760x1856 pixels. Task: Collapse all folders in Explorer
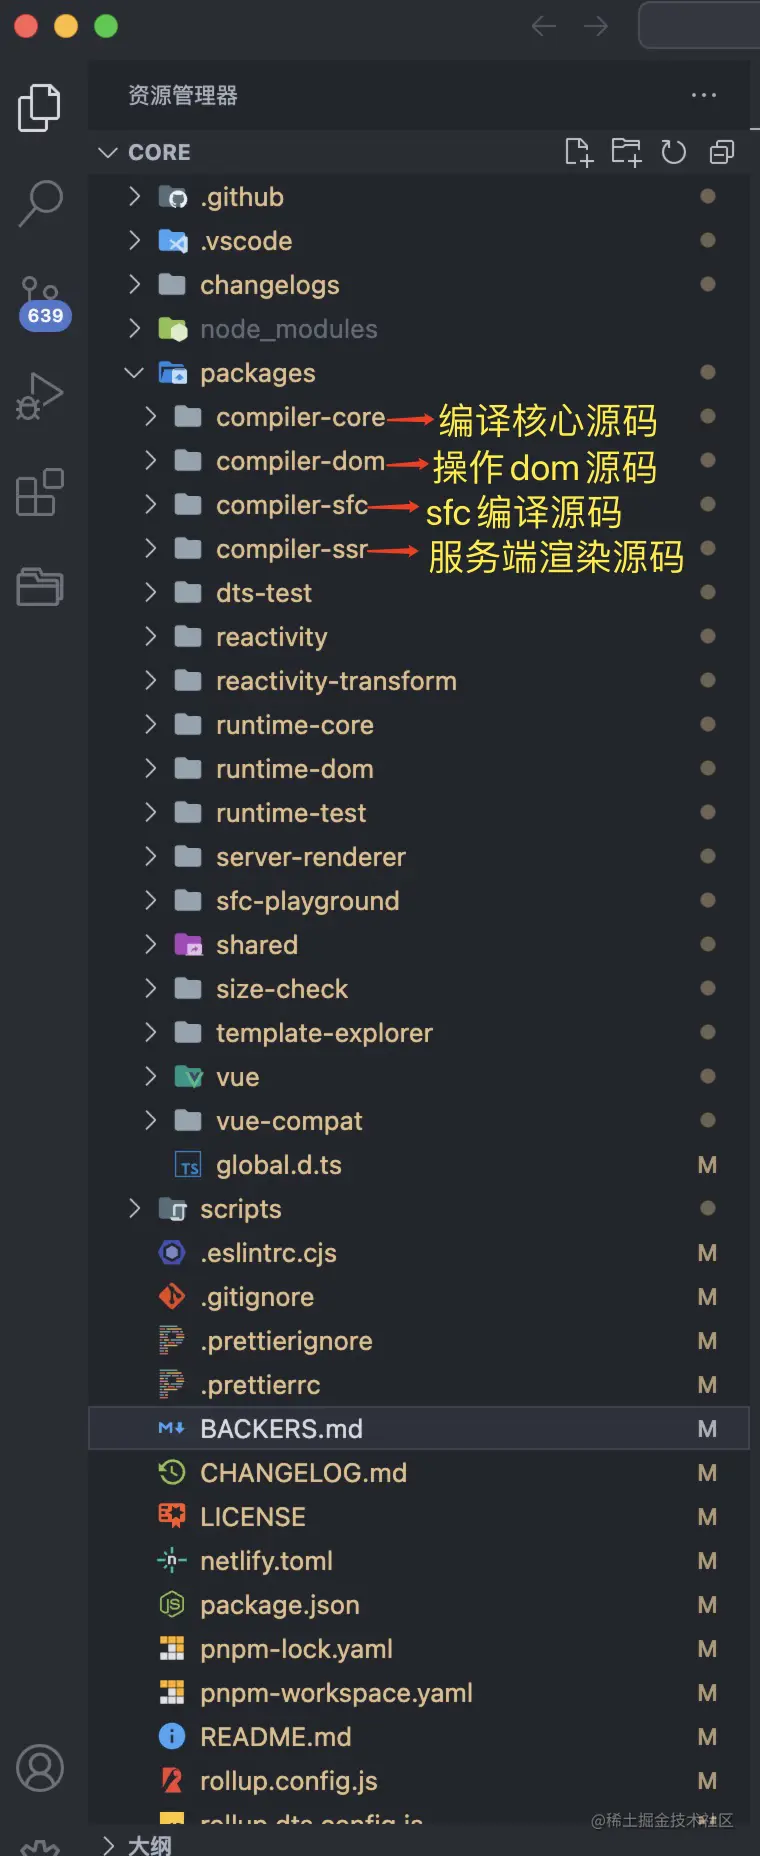coord(721,152)
